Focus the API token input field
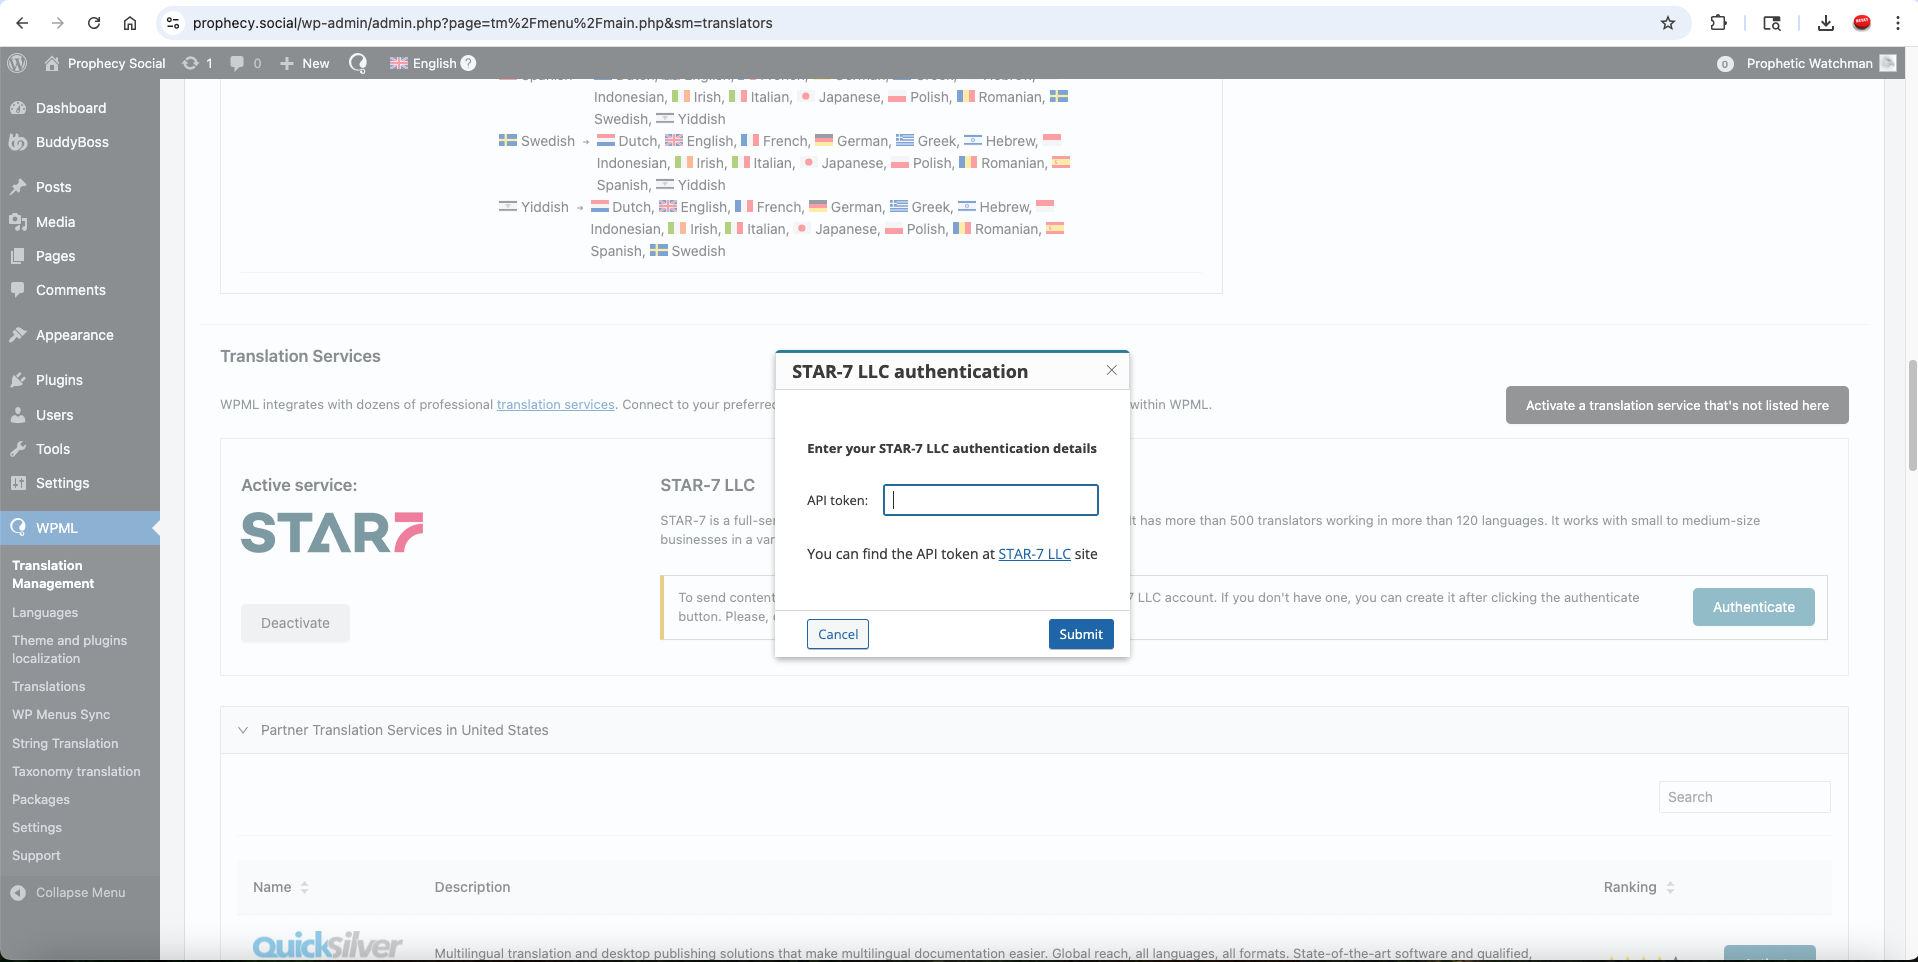The height and width of the screenshot is (962, 1918). point(991,500)
